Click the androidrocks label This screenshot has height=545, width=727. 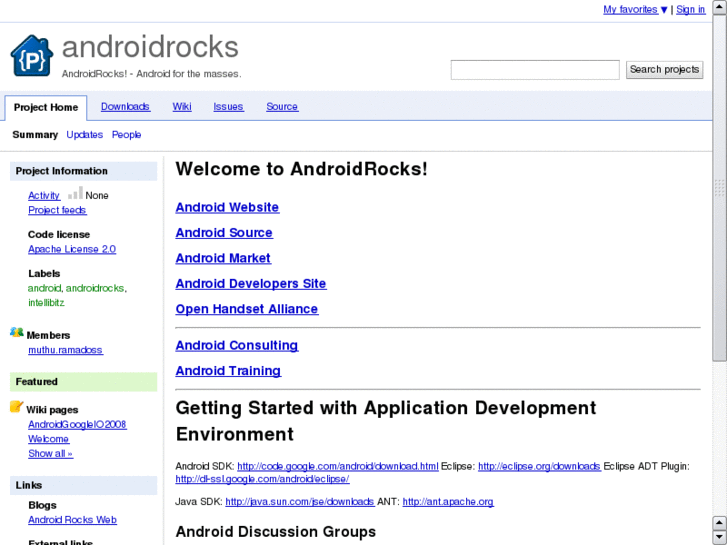[x=95, y=288]
